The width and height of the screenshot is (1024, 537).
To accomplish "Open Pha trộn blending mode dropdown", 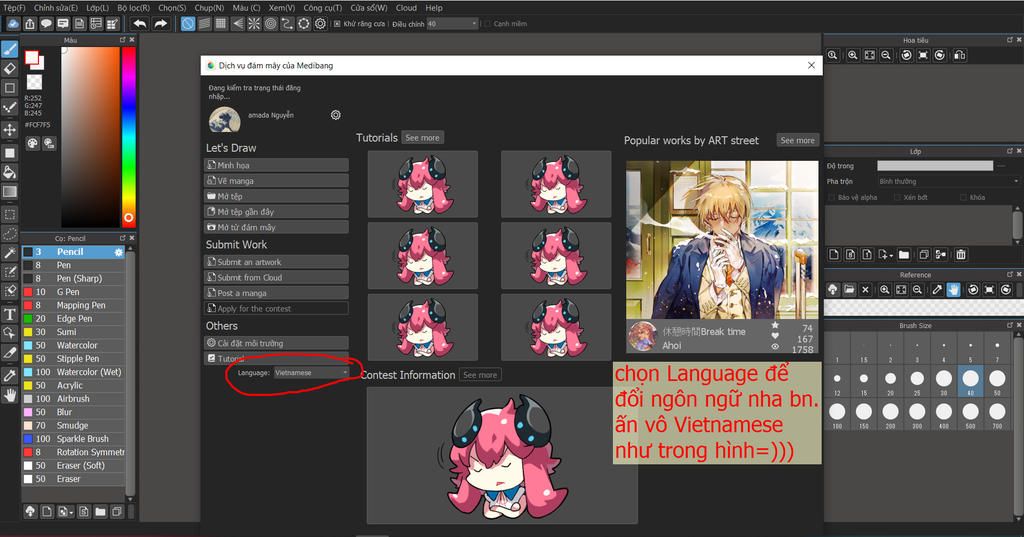I will (948, 182).
